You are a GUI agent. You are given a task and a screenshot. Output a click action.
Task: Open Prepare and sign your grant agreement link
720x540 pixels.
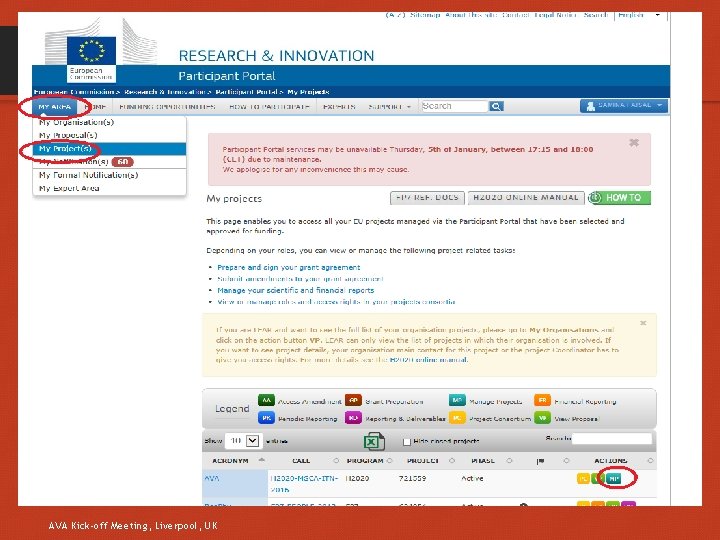pos(288,267)
